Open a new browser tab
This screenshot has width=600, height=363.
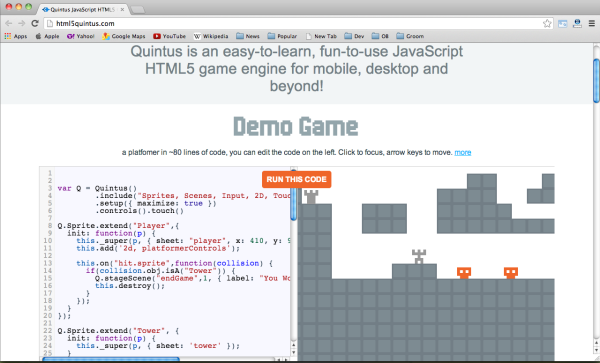coord(138,10)
